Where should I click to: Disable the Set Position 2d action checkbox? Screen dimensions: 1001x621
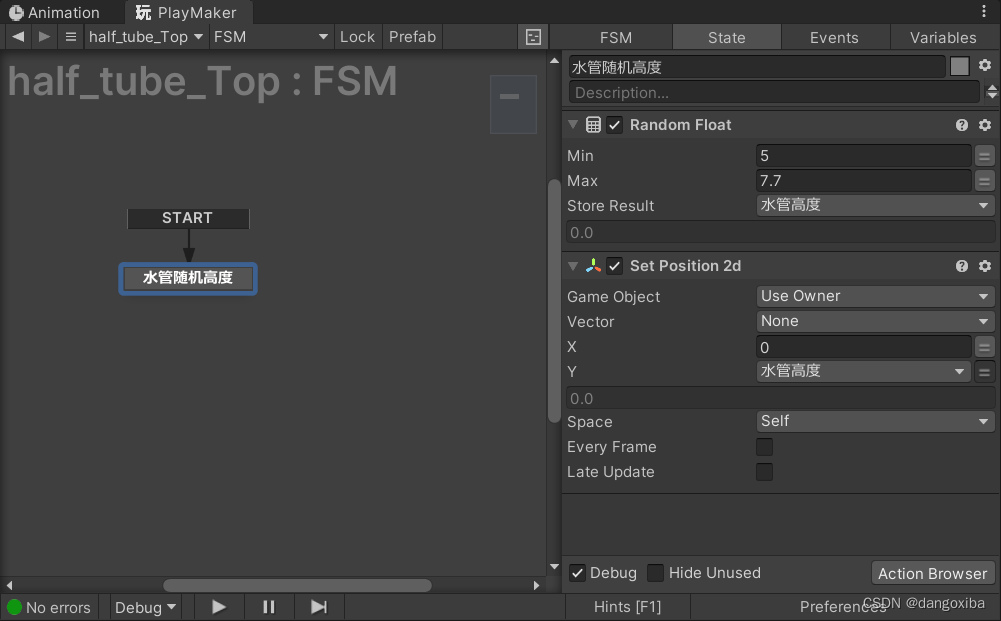click(614, 266)
